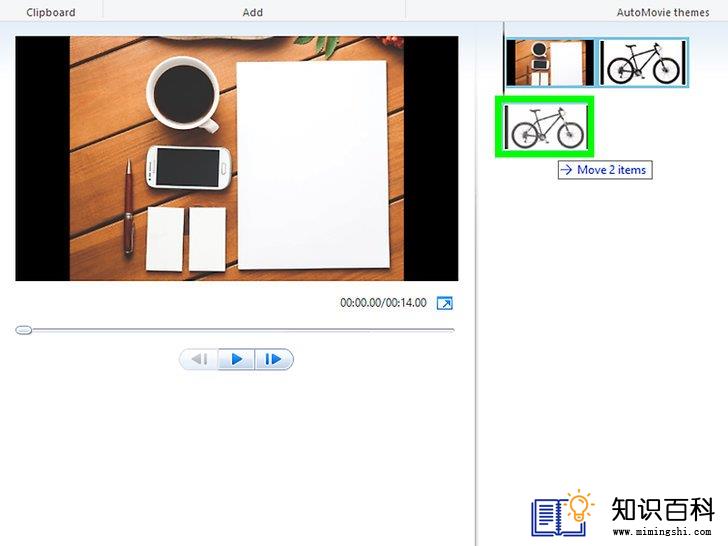This screenshot has width=728, height=546.
Task: Select the bicycle clip in the second row
Action: (545, 127)
